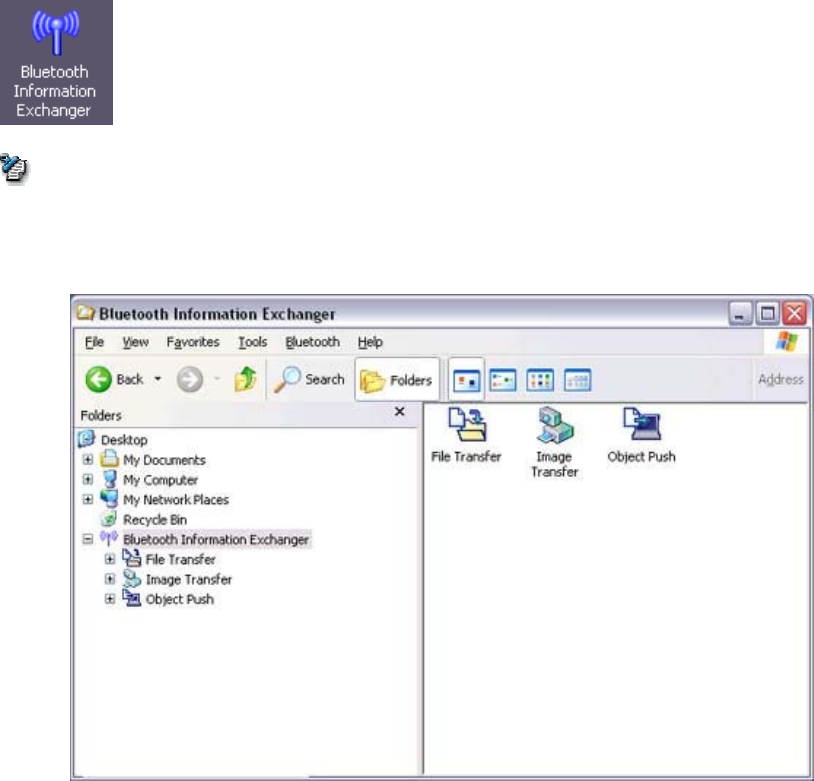The height and width of the screenshot is (781, 814).
Task: Select the first view mode toolbar icon
Action: tap(466, 380)
